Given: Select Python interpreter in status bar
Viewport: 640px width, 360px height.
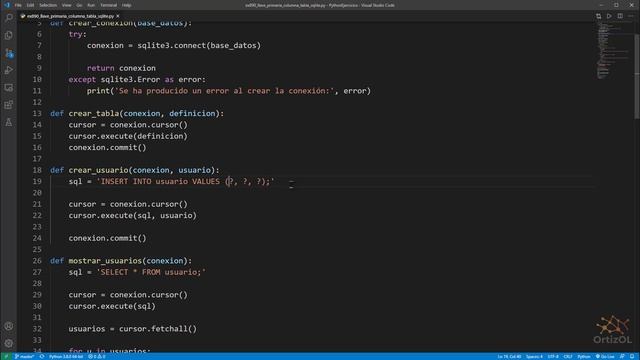Looking at the screenshot, I should [x=66, y=356].
